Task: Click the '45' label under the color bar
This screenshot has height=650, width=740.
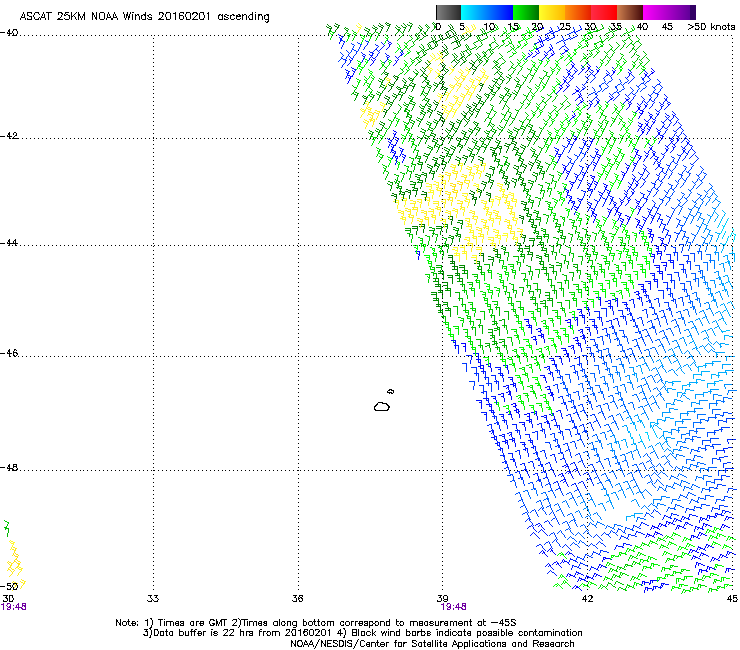Action: click(x=667, y=27)
